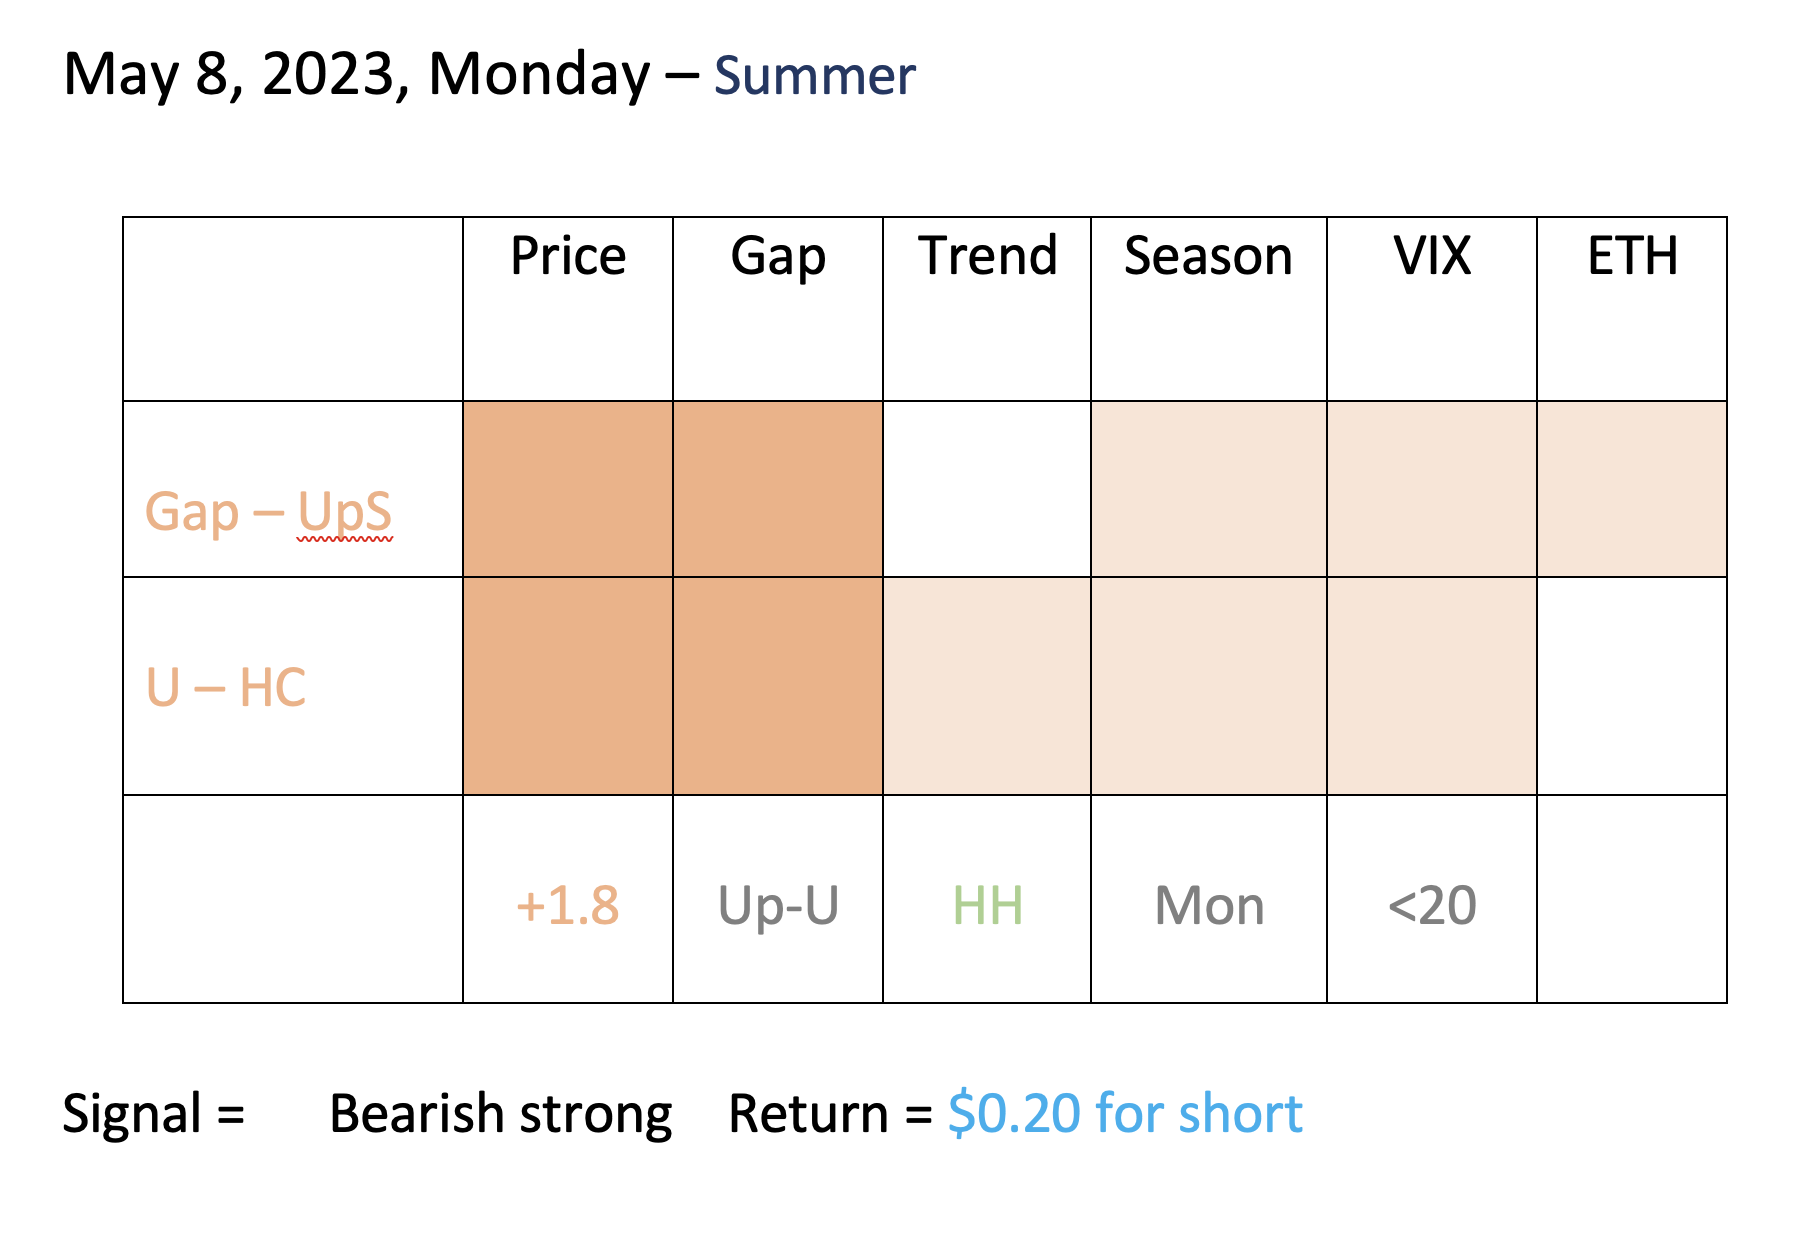Click the Mon season value
Viewport: 1820px width, 1260px height.
[x=1209, y=906]
